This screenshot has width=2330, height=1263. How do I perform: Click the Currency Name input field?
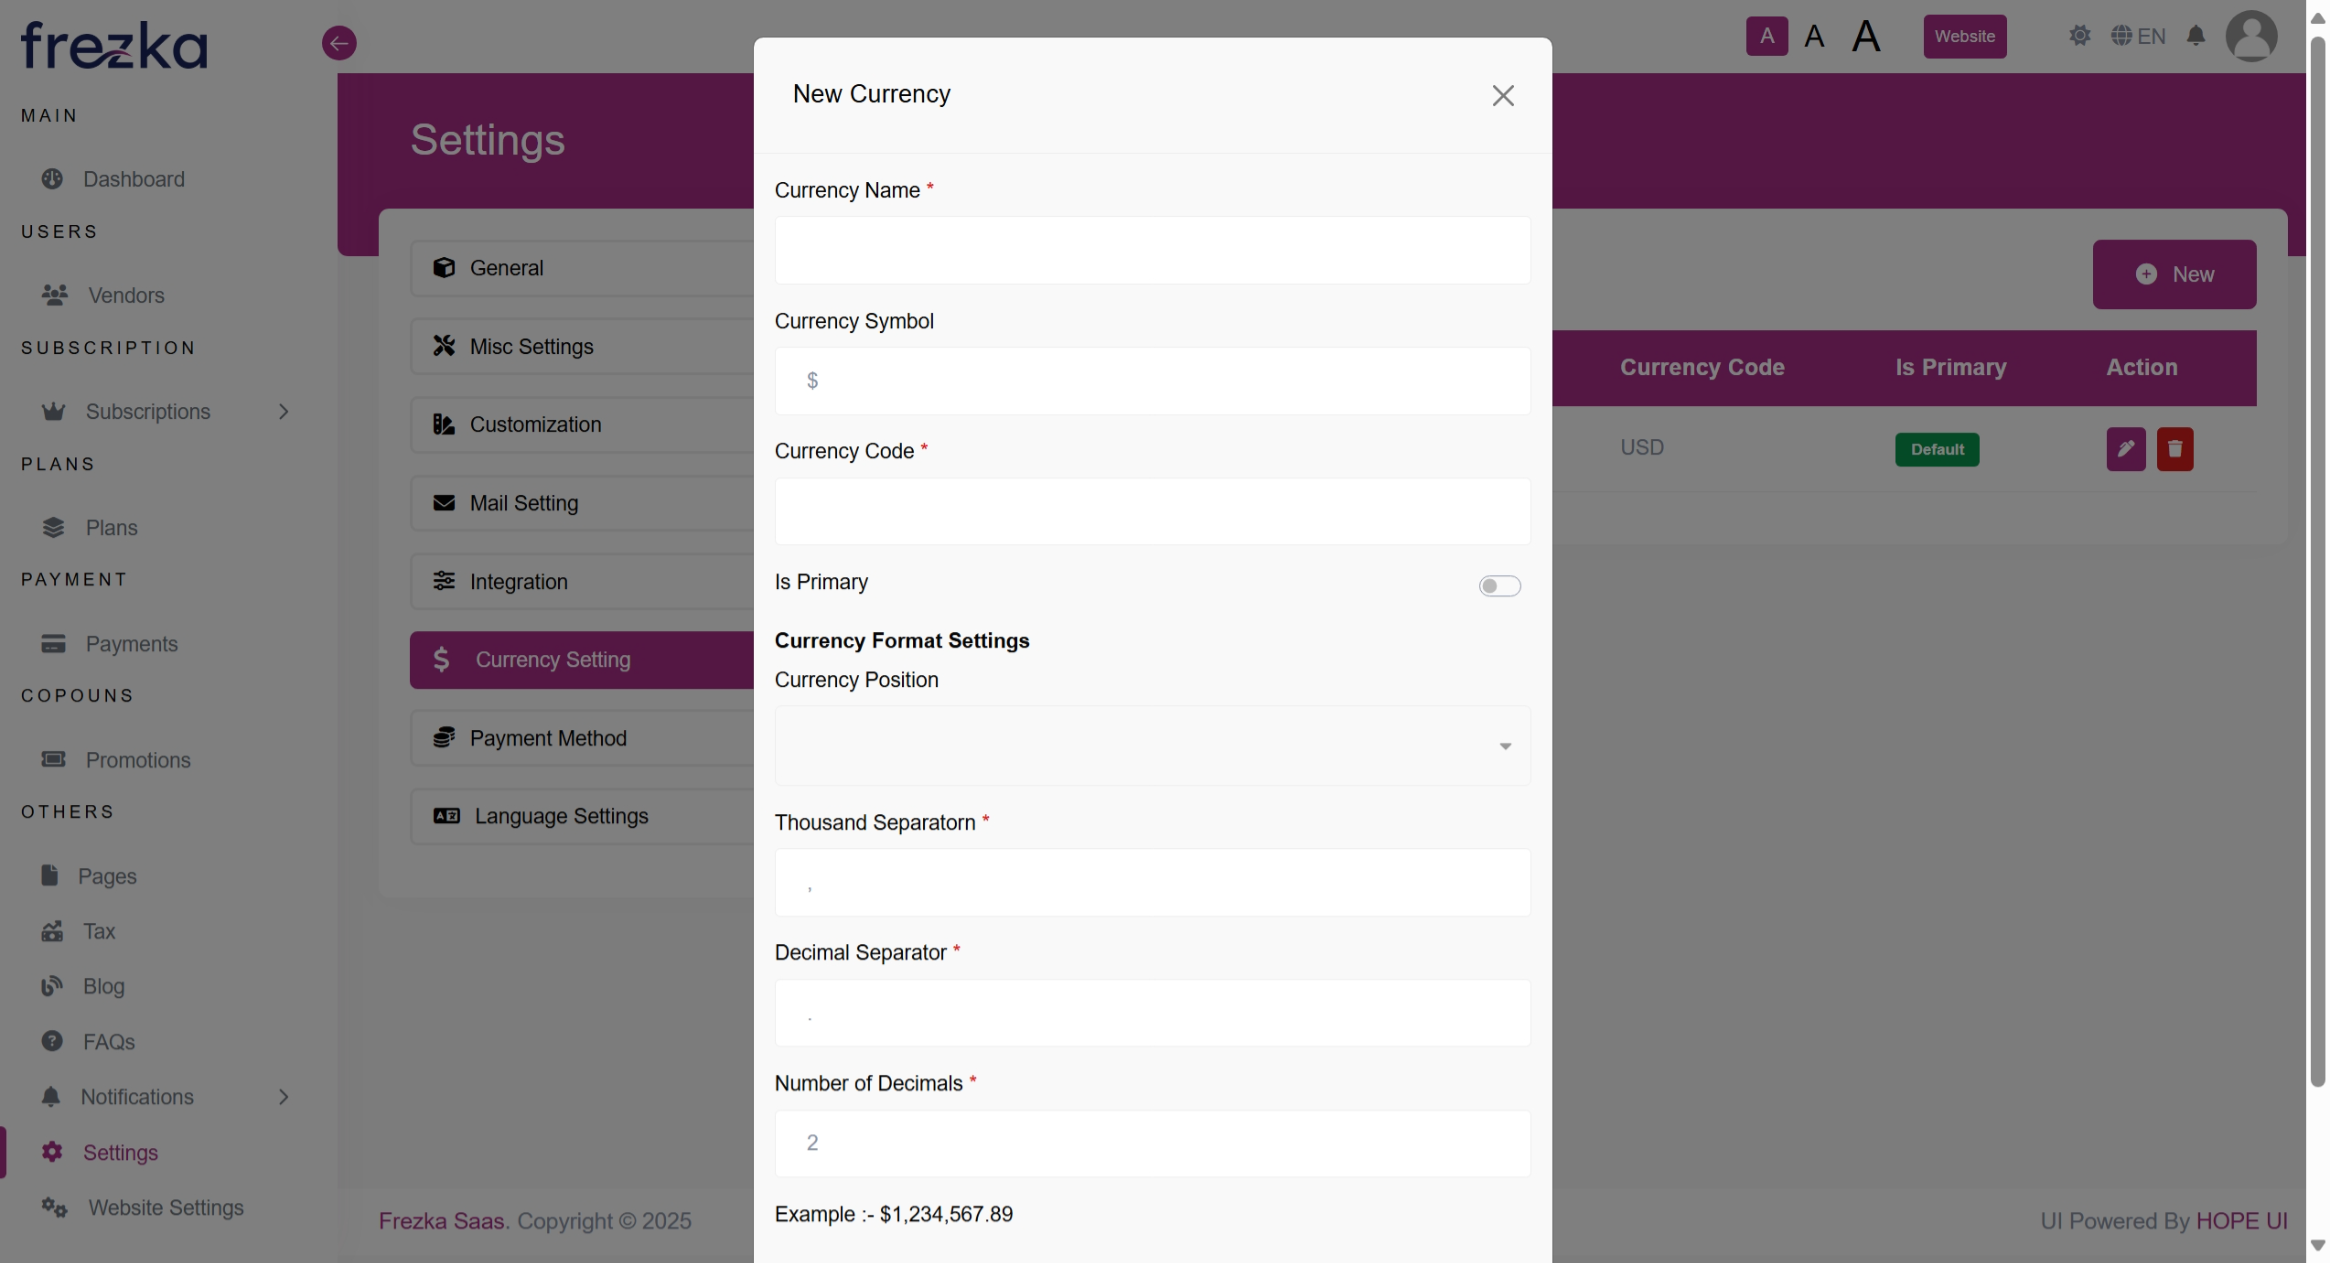click(1152, 251)
